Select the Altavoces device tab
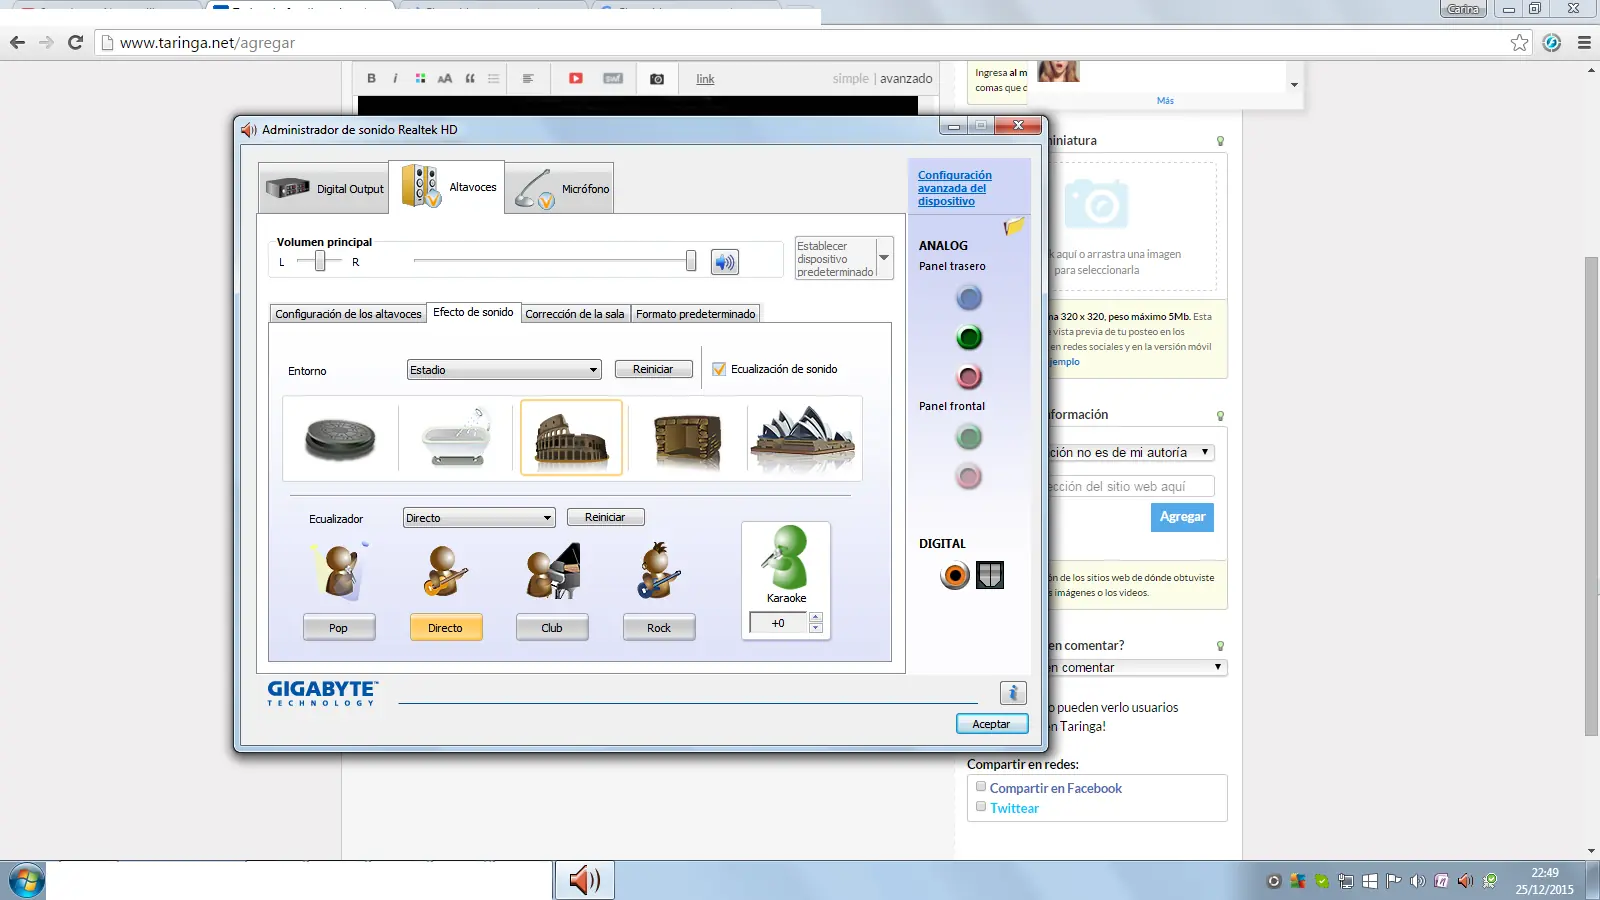Image resolution: width=1600 pixels, height=900 pixels. point(447,187)
